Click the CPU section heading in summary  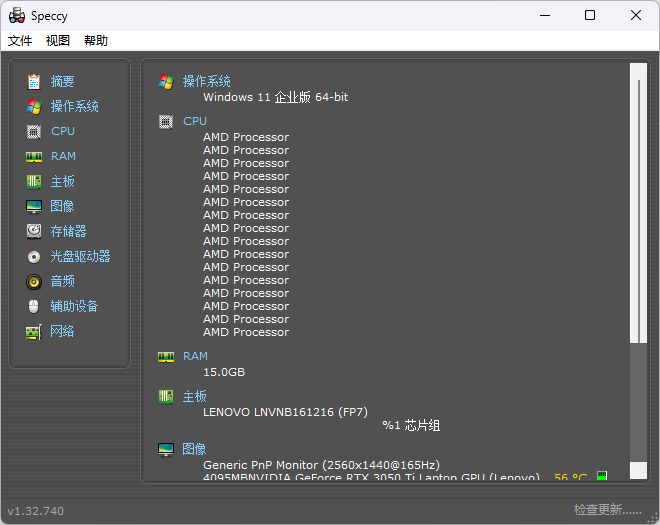pos(195,121)
